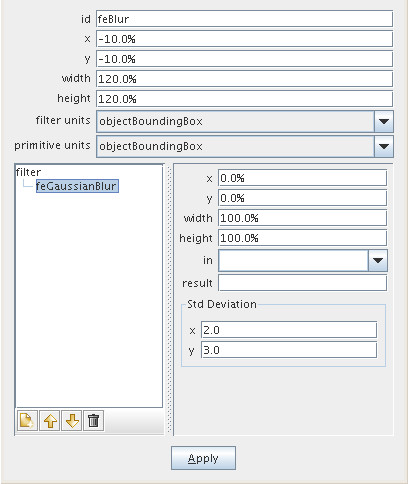This screenshot has width=408, height=484.
Task: Move filter primitive up arrow
Action: 50,421
